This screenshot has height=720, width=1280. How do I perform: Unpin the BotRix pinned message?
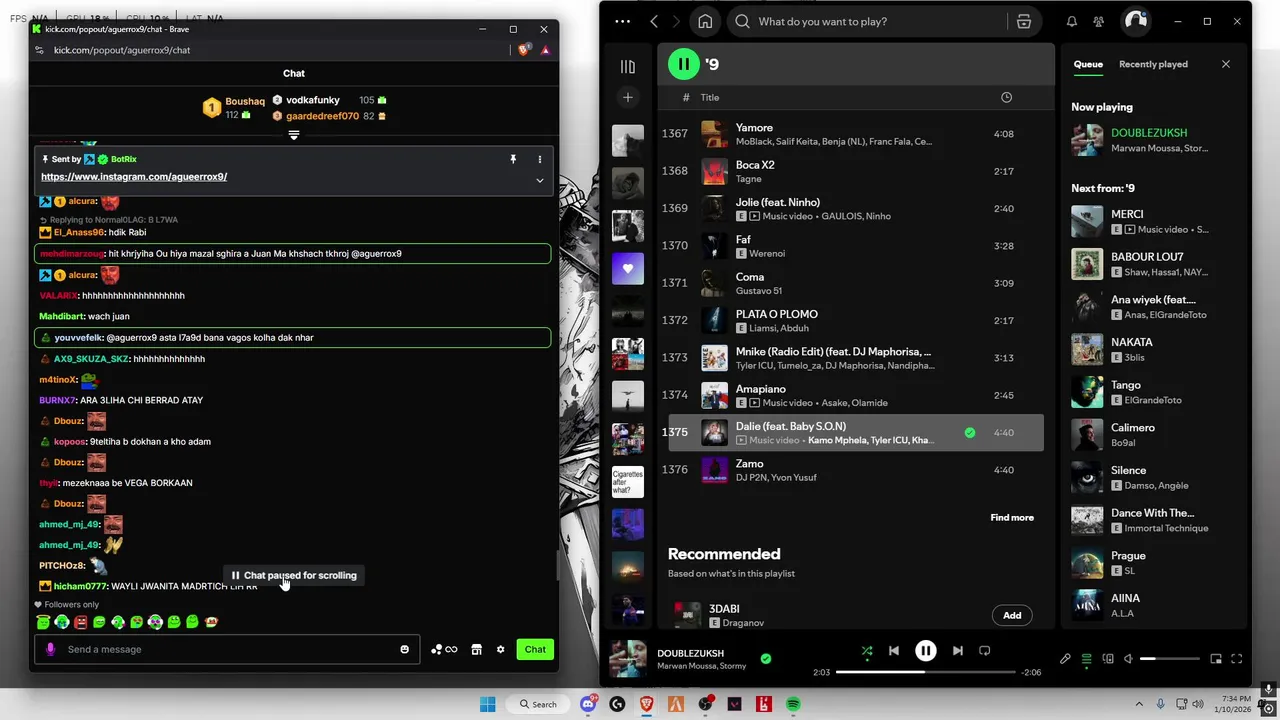(513, 159)
